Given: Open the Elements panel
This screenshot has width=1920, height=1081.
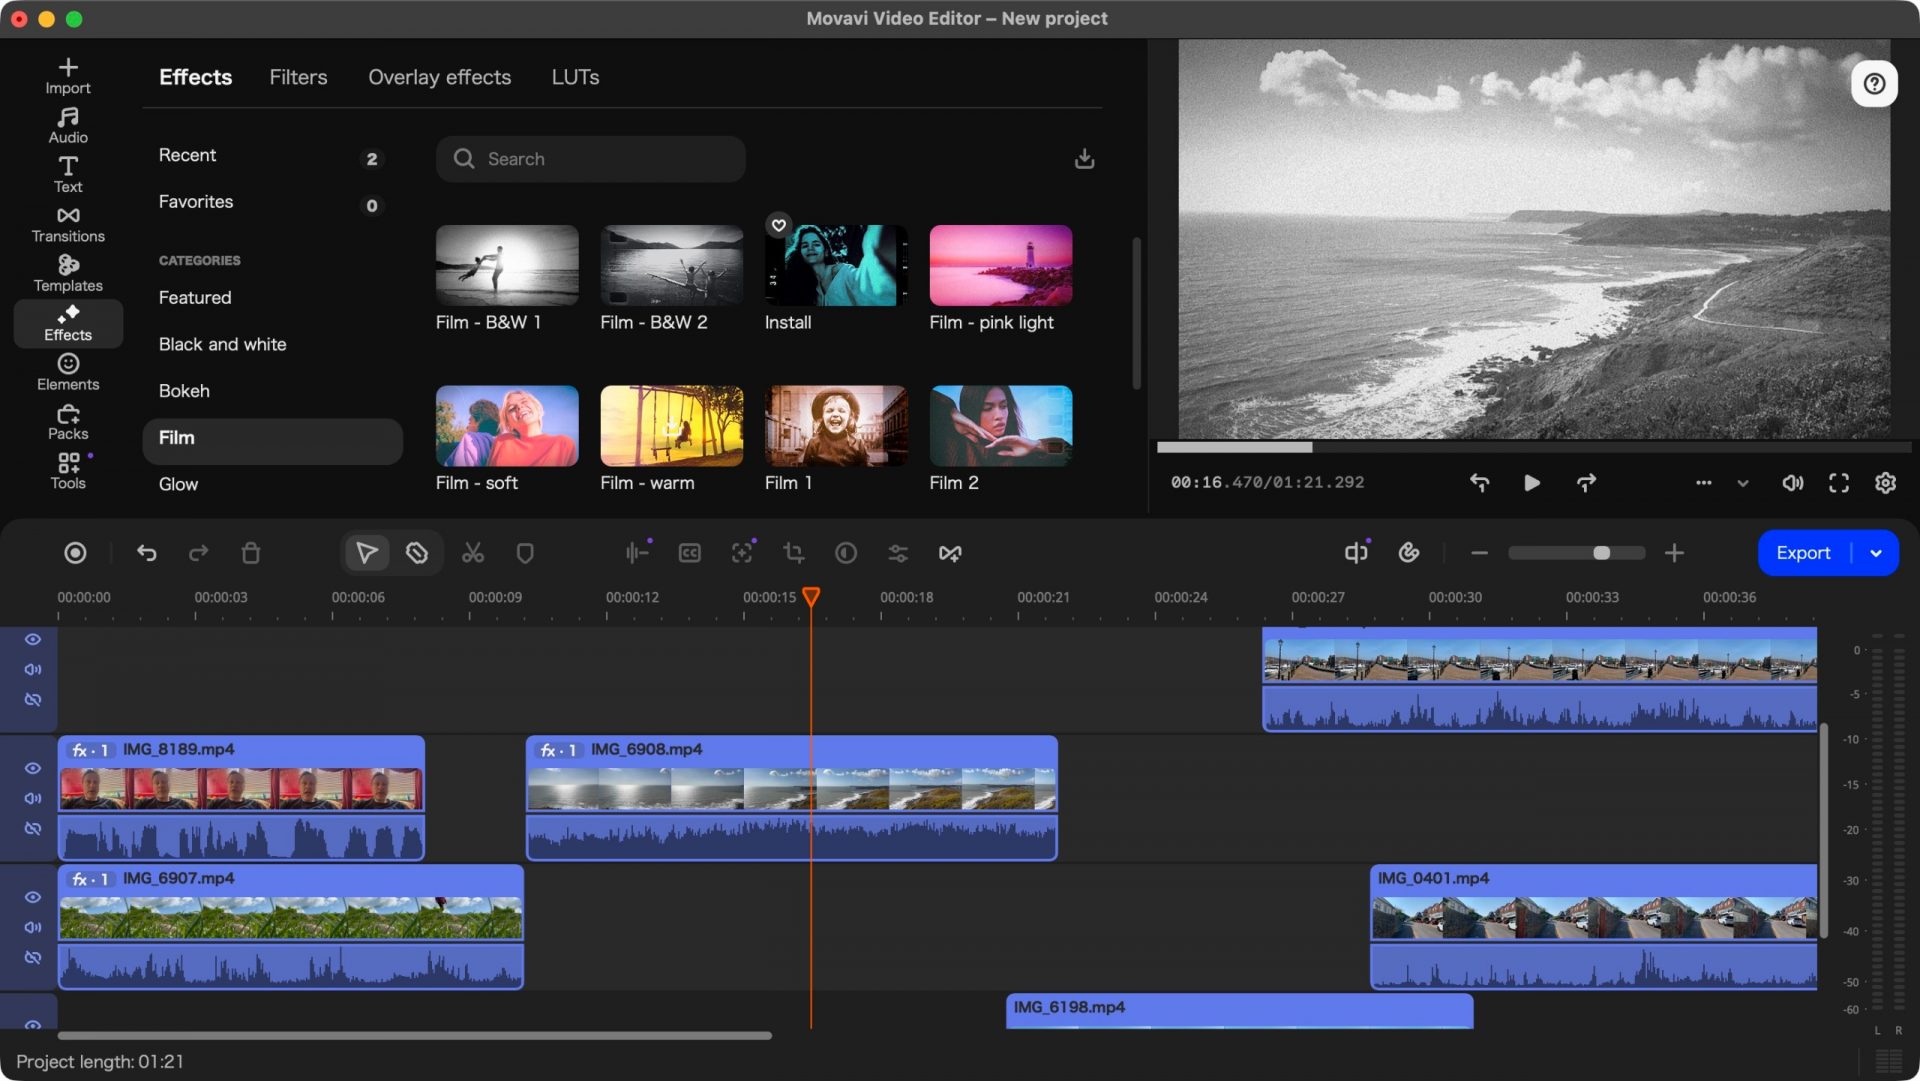Looking at the screenshot, I should tap(68, 372).
